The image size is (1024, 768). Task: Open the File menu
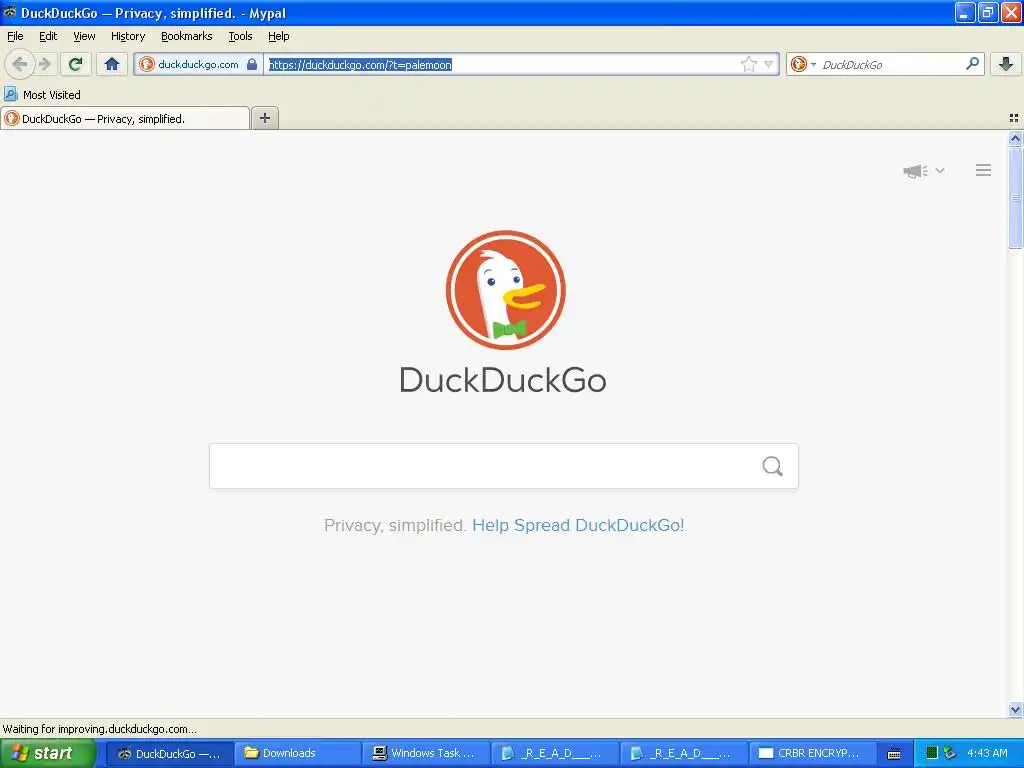point(15,36)
